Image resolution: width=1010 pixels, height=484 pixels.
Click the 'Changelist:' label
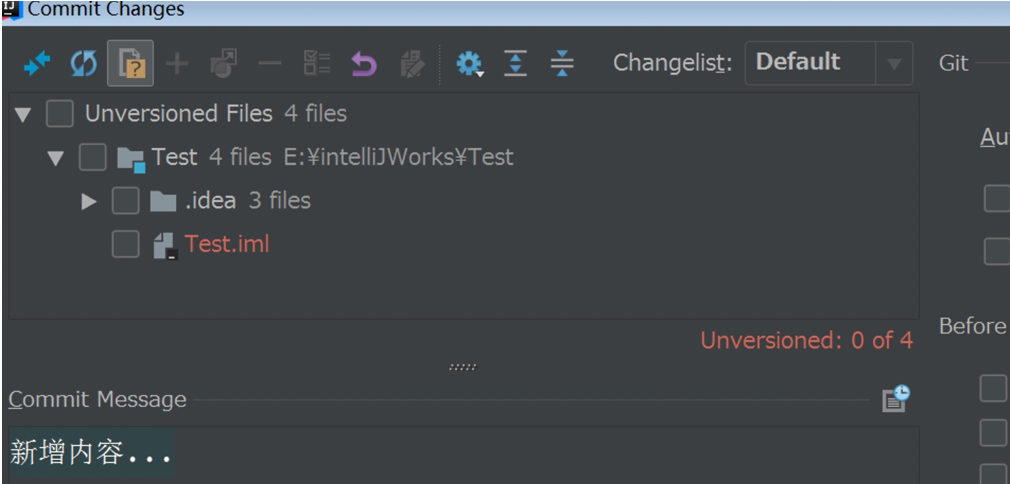coord(672,63)
